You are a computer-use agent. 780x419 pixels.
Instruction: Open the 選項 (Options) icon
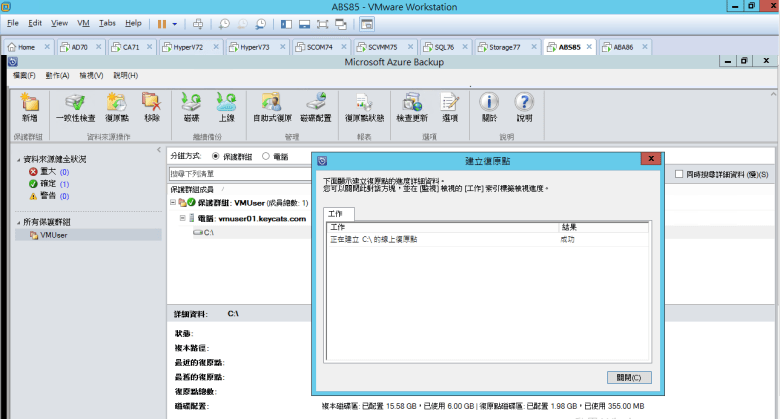(x=450, y=106)
